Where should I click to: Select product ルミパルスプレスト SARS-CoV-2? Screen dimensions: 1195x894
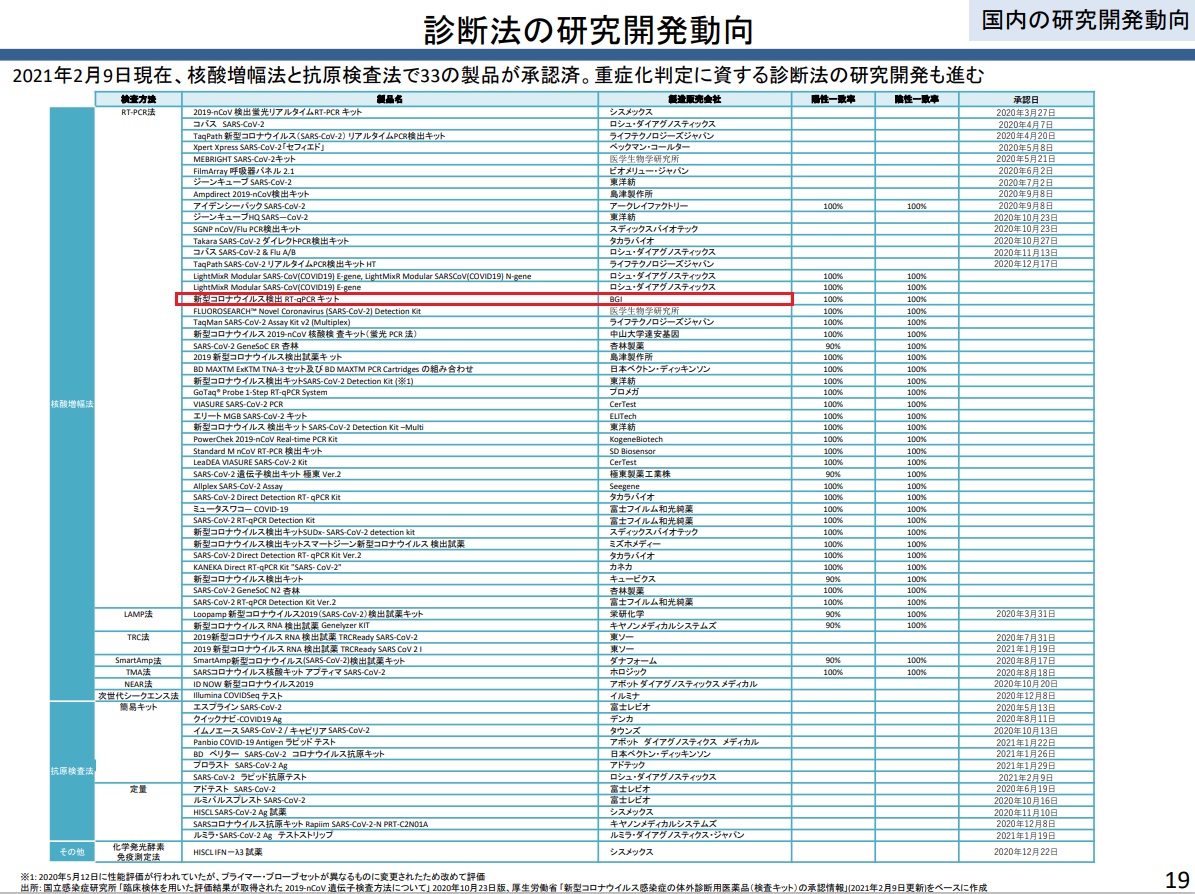click(249, 800)
